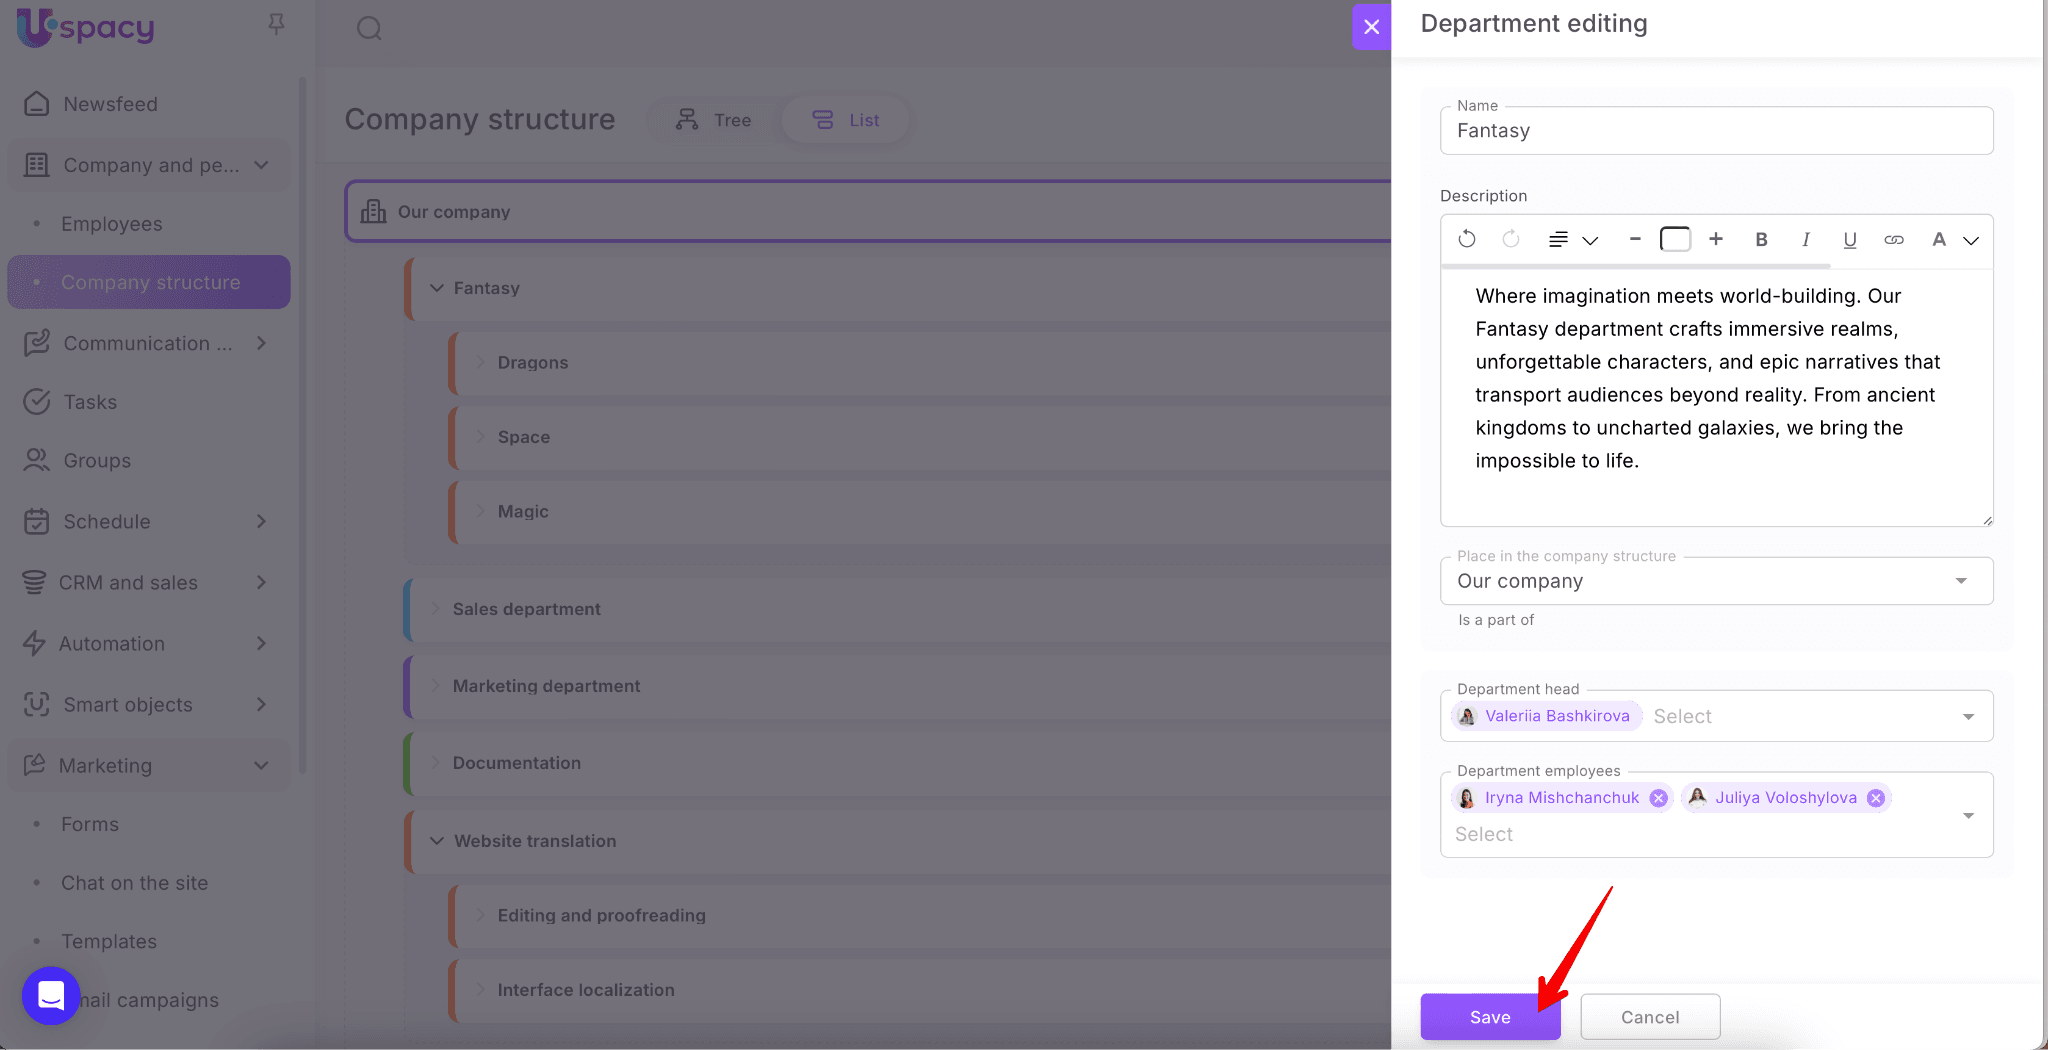Toggle bold formatting in description editor
Screen dimensions: 2048x1050
click(x=1761, y=240)
